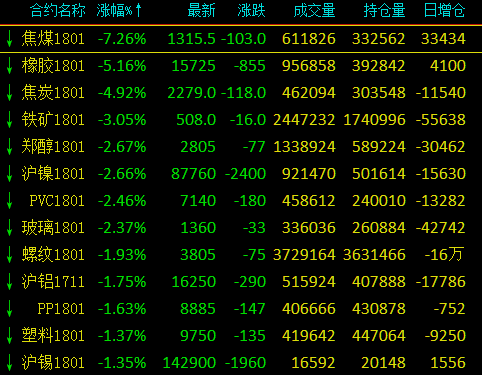Click the down arrow beside 铁矿1801
This screenshot has width=482, height=375.
pyautogui.click(x=10, y=120)
